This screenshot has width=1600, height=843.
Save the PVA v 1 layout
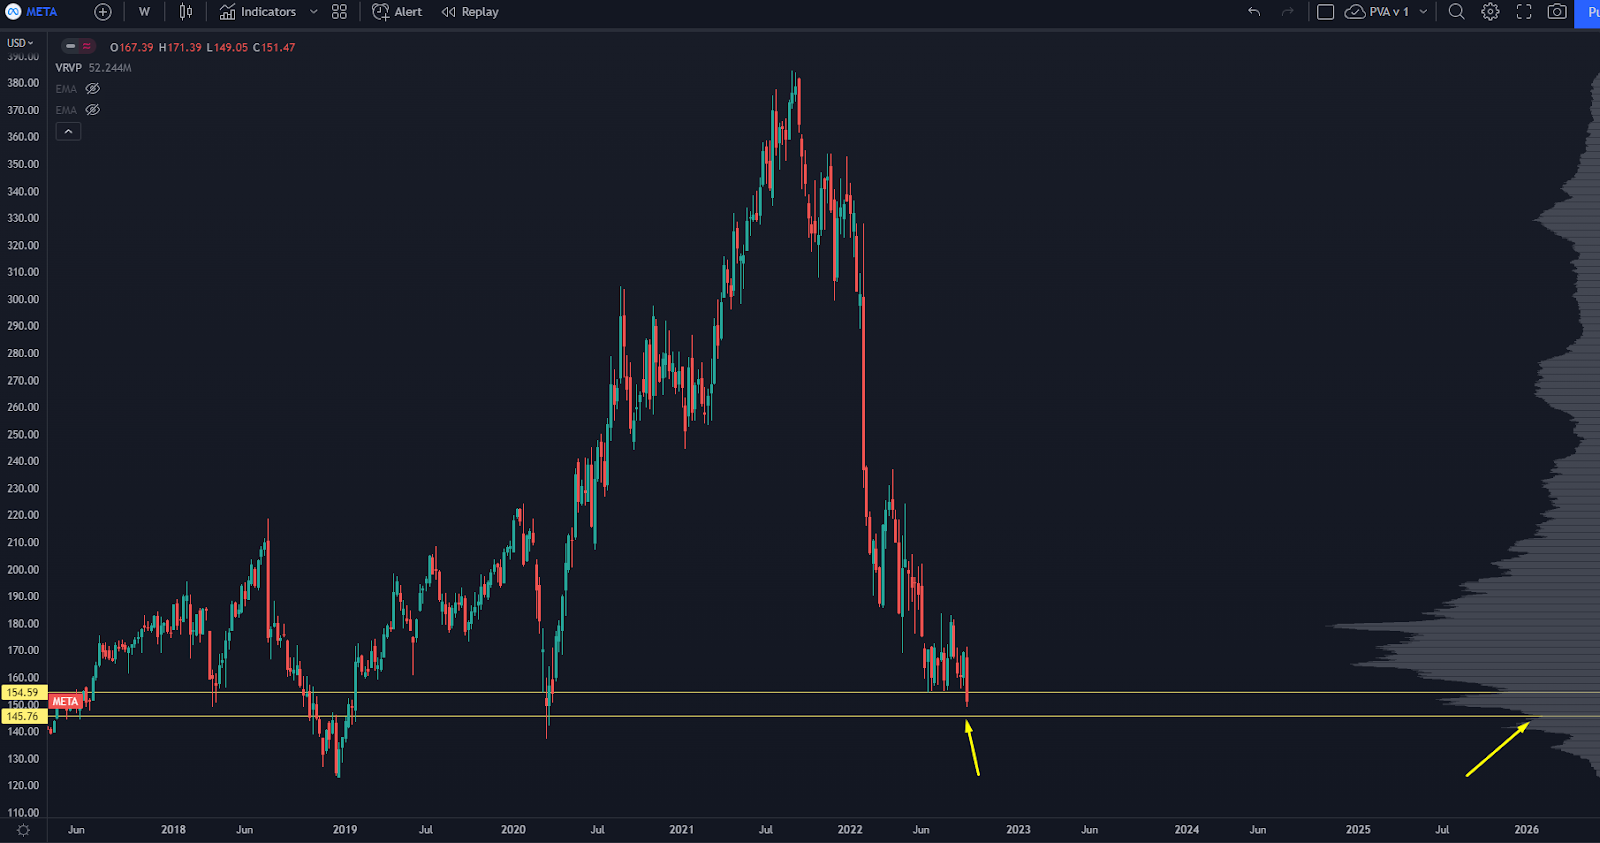pyautogui.click(x=1377, y=12)
